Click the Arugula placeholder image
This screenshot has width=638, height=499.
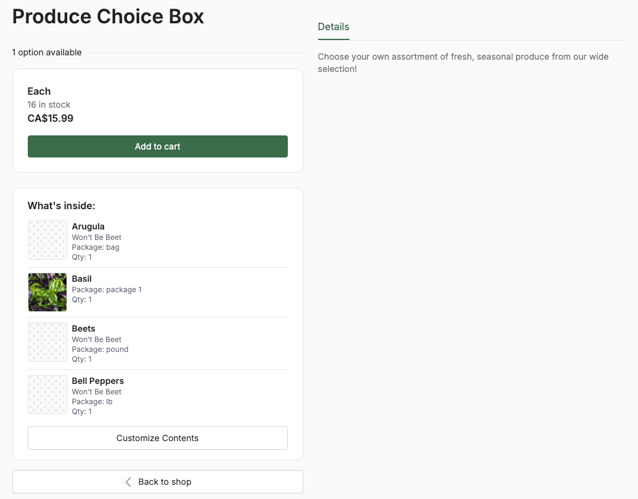click(x=47, y=240)
